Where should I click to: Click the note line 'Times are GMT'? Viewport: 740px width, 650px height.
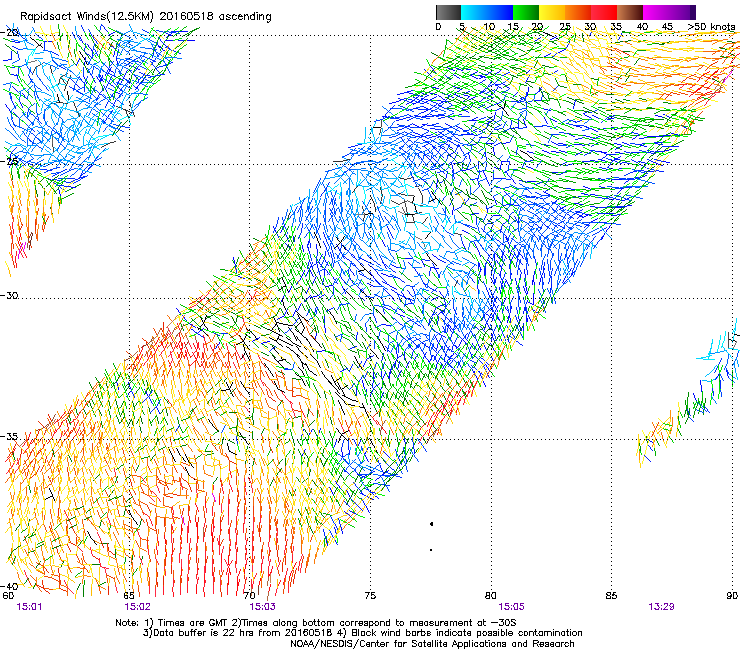point(193,623)
